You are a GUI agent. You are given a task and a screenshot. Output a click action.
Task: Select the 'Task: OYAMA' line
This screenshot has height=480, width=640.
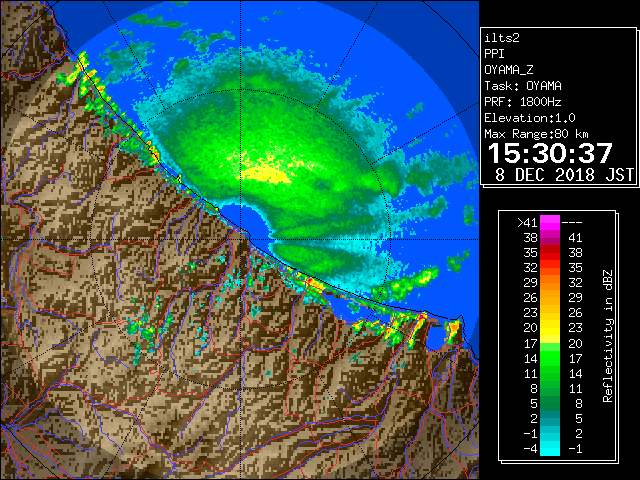[x=523, y=86]
